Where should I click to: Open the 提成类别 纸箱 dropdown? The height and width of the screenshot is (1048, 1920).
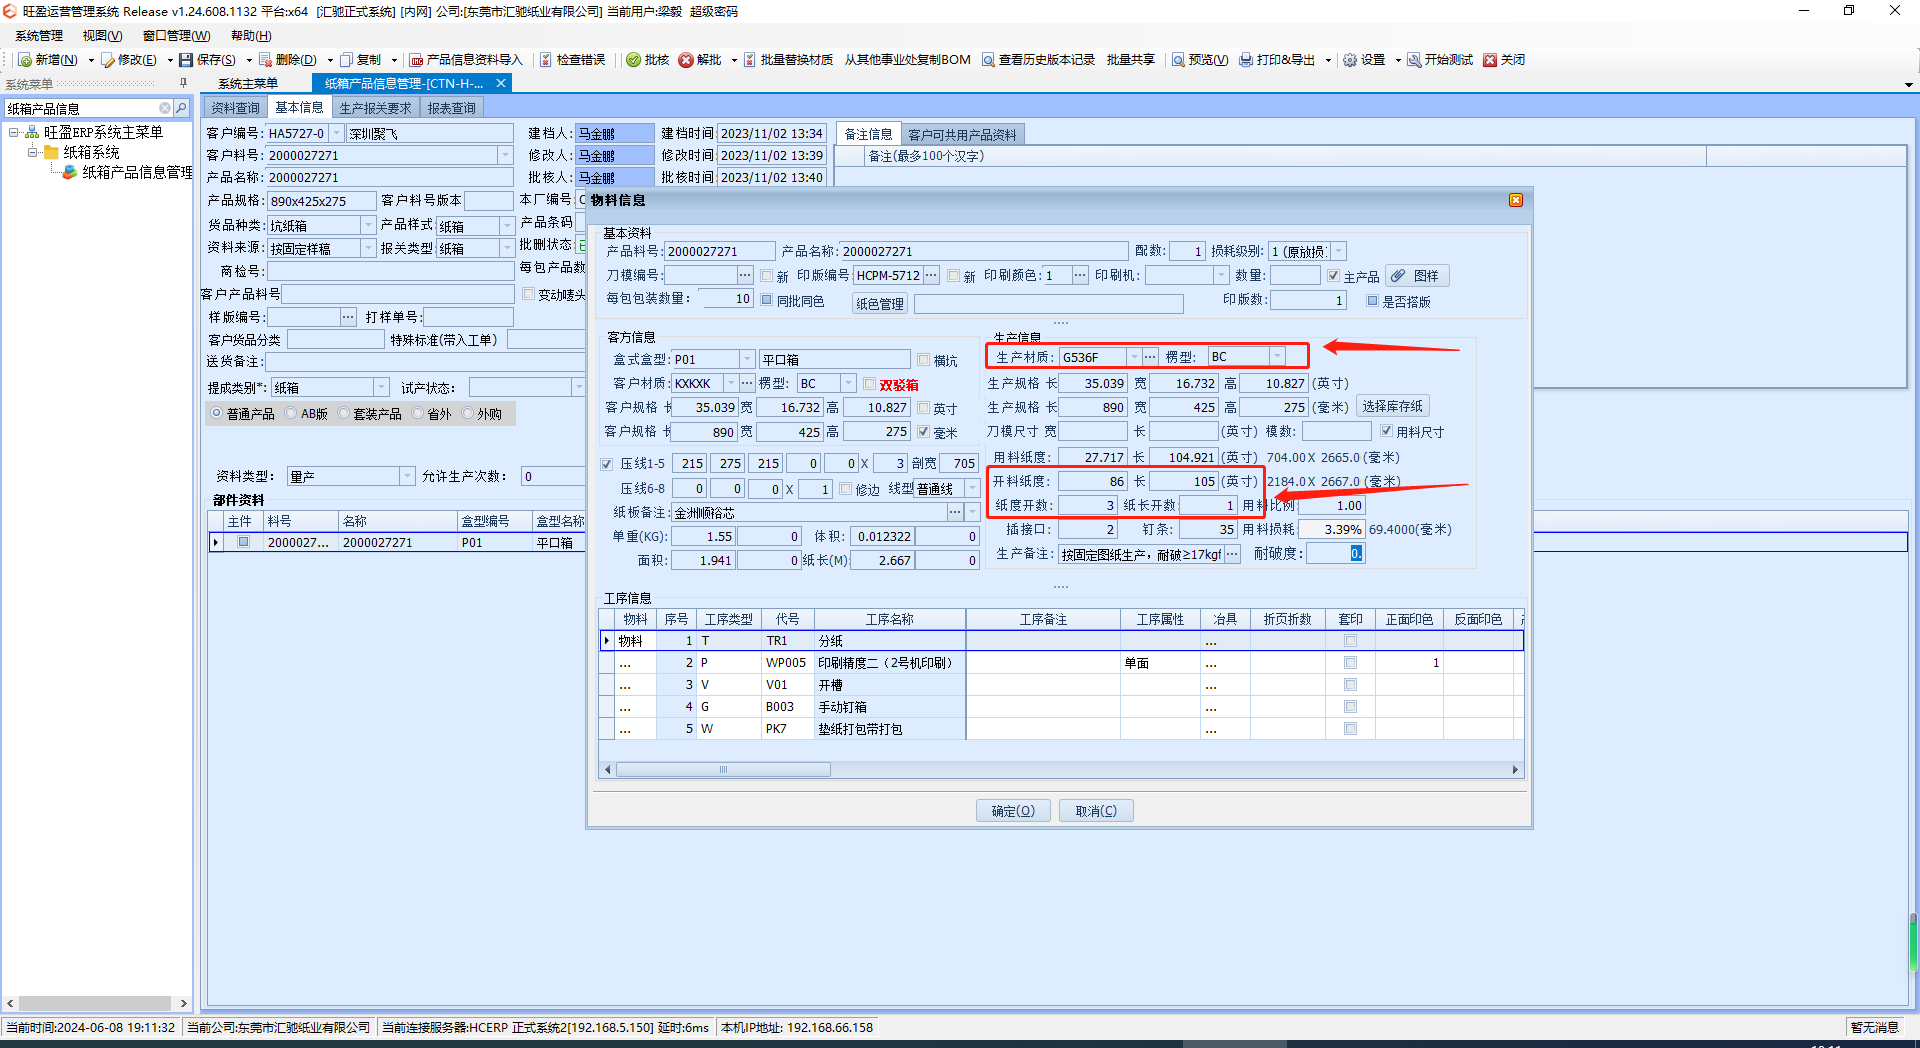click(x=381, y=387)
